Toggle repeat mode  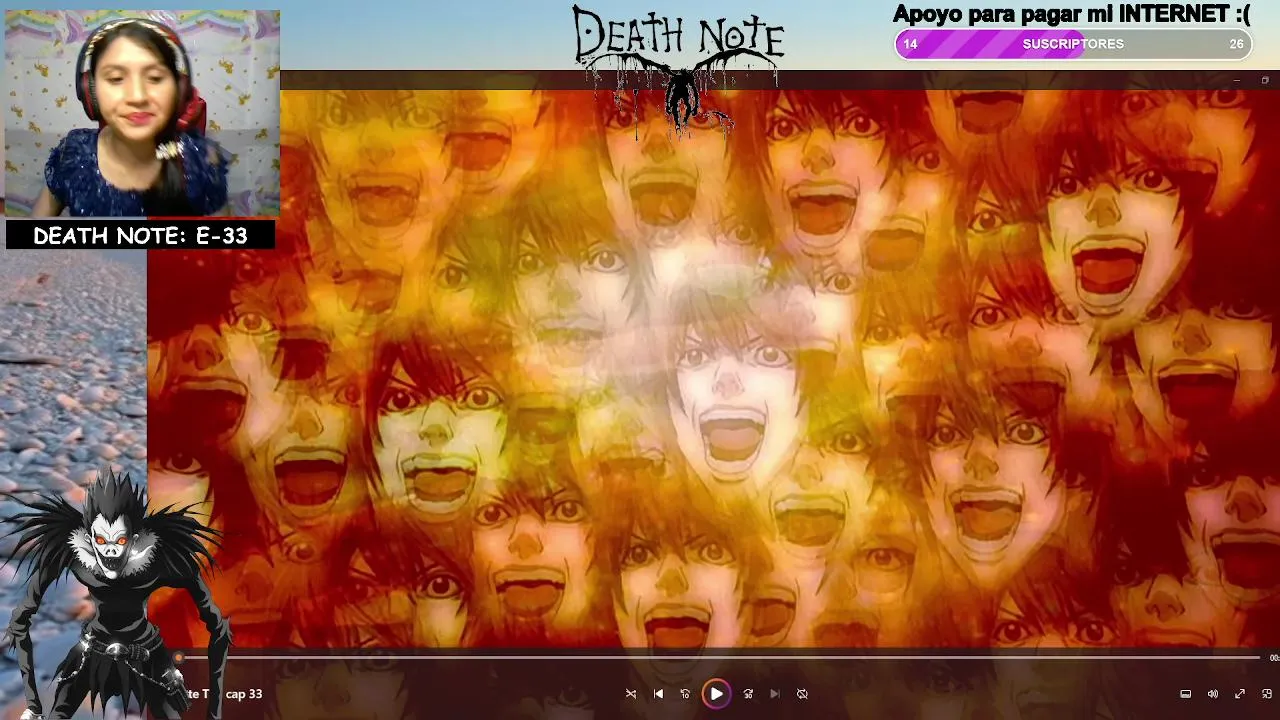coord(802,694)
